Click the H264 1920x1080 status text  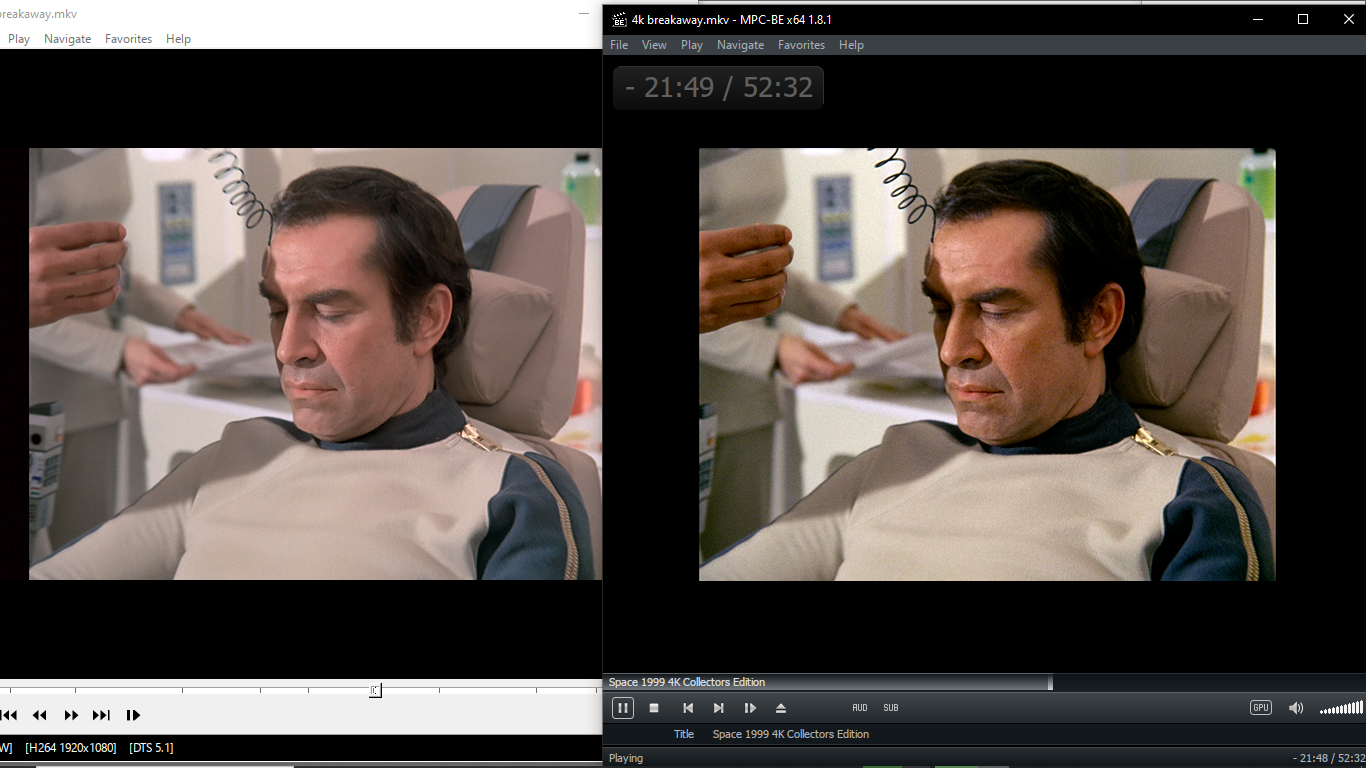pyautogui.click(x=71, y=748)
